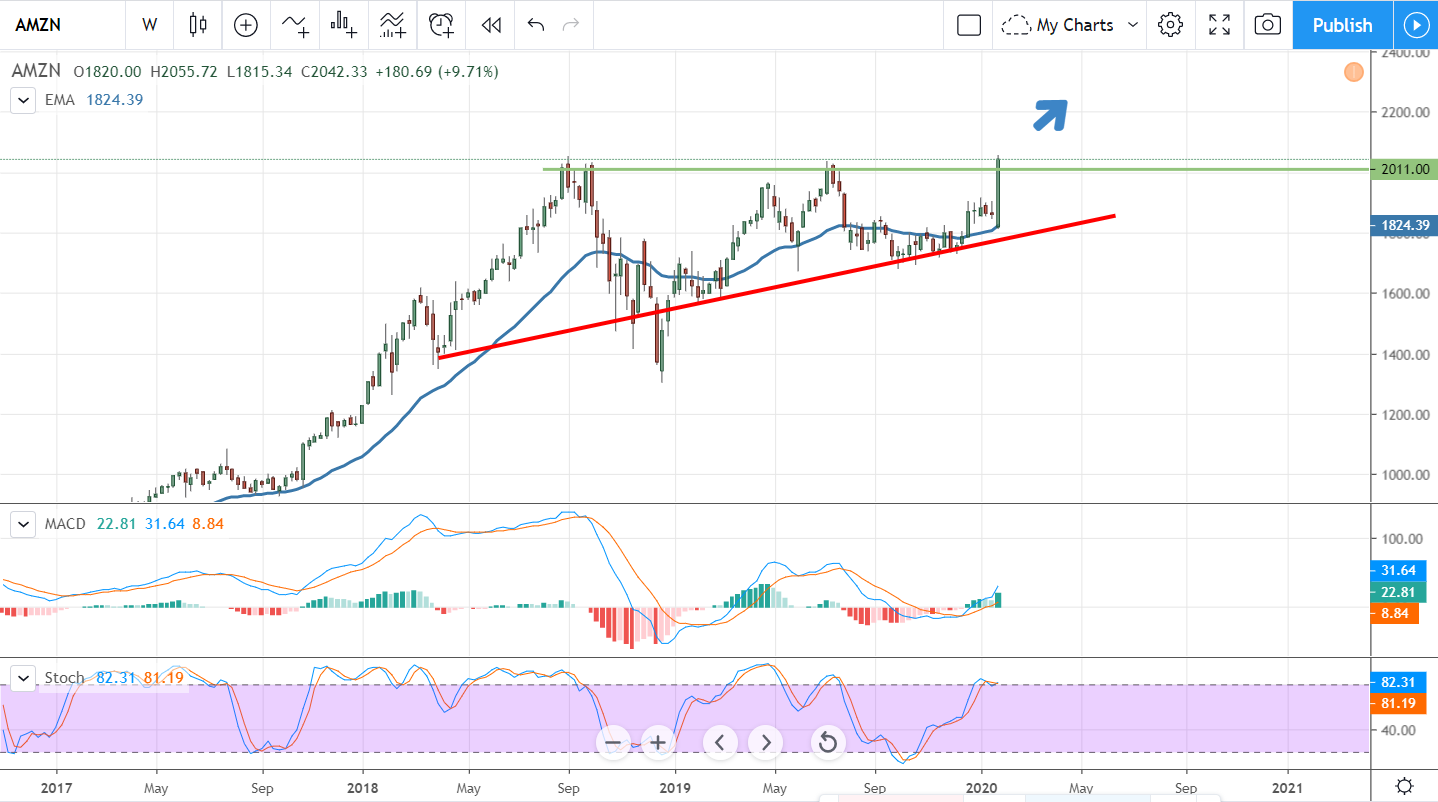
Task: Take a chart snapshot with the camera icon
Action: coord(1267,25)
